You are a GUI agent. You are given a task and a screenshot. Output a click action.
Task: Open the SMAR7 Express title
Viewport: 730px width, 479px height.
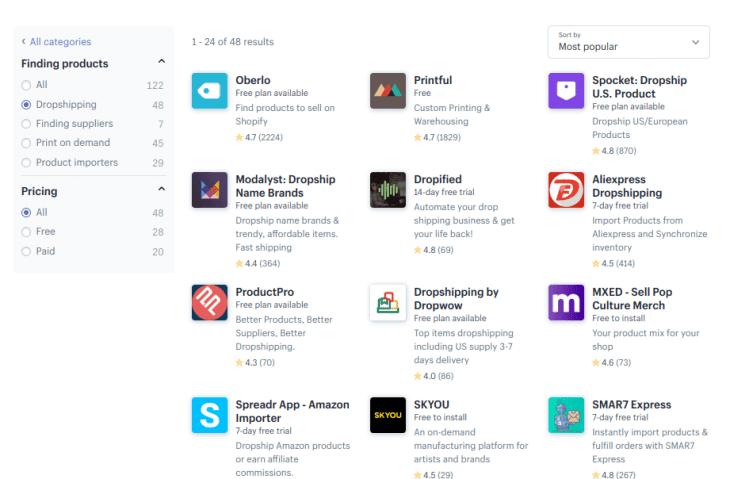click(631, 405)
